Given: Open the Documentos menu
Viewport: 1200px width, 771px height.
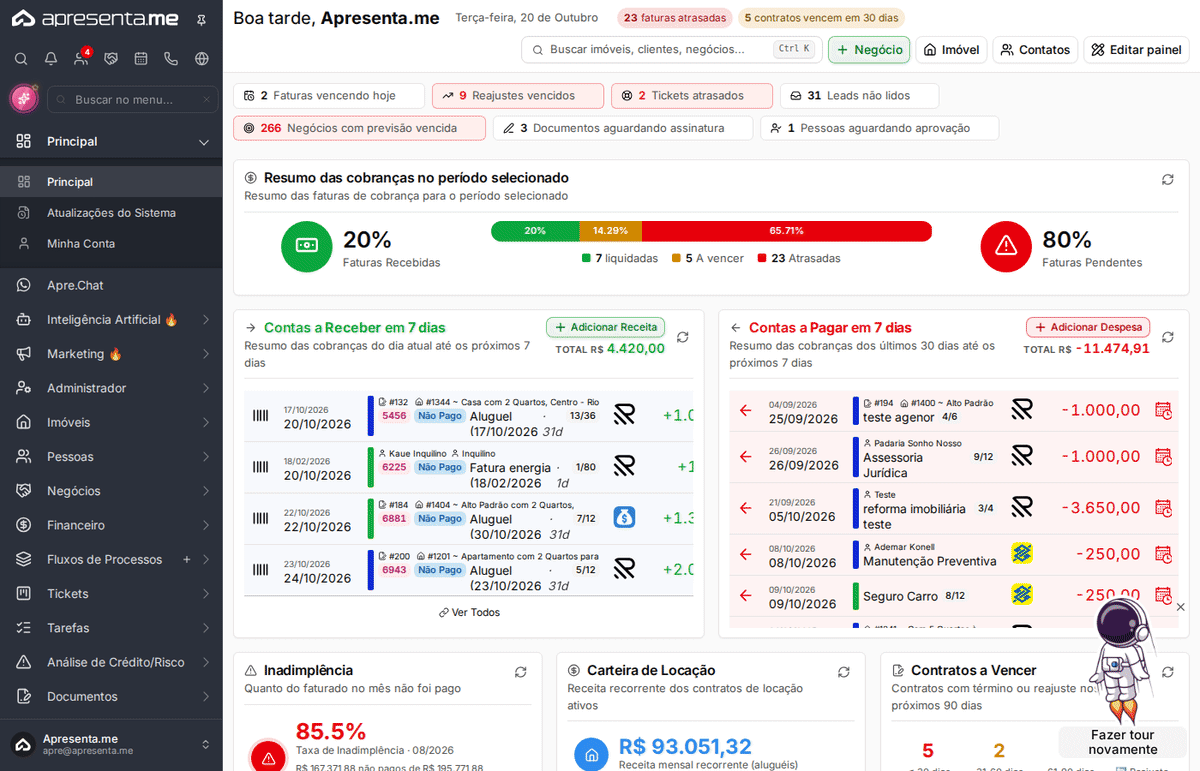Looking at the screenshot, I should click(x=111, y=696).
